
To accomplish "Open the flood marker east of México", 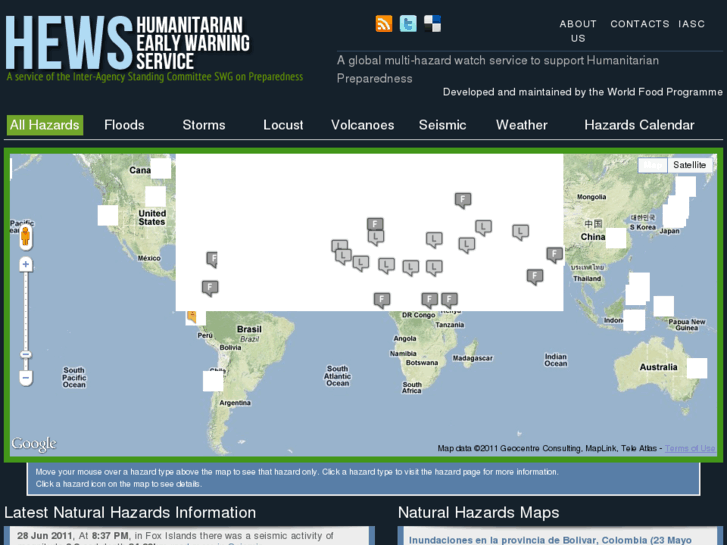I will [x=212, y=260].
